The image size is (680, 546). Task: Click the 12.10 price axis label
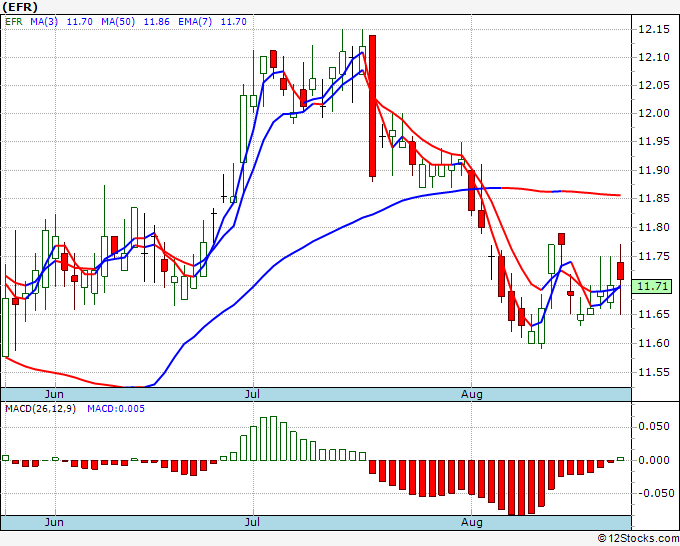click(x=654, y=57)
